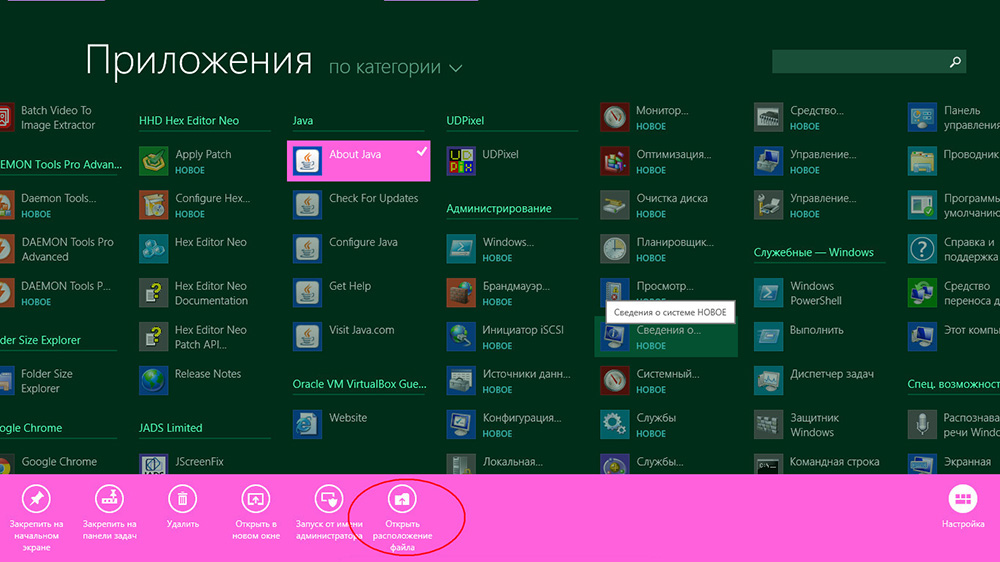Click Открыть в новом окне button

point(256,512)
